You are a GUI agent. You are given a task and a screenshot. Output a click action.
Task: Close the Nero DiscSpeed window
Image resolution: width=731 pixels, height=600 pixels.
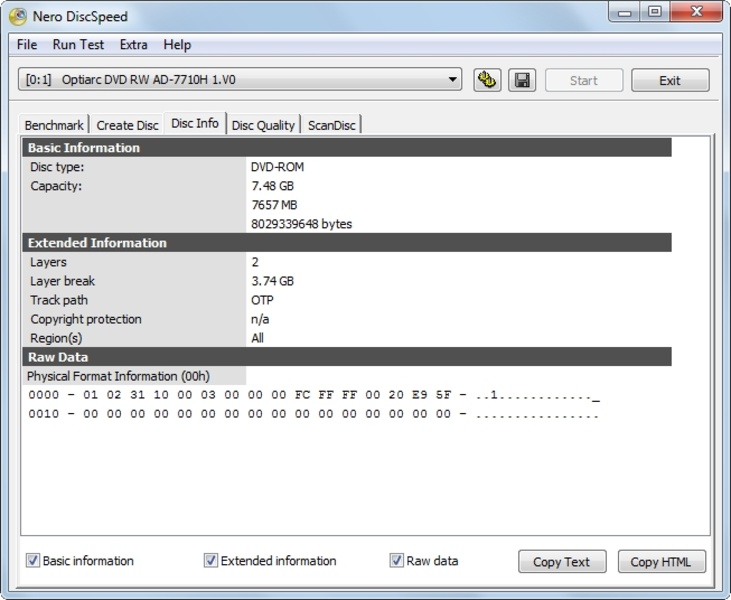[x=696, y=12]
